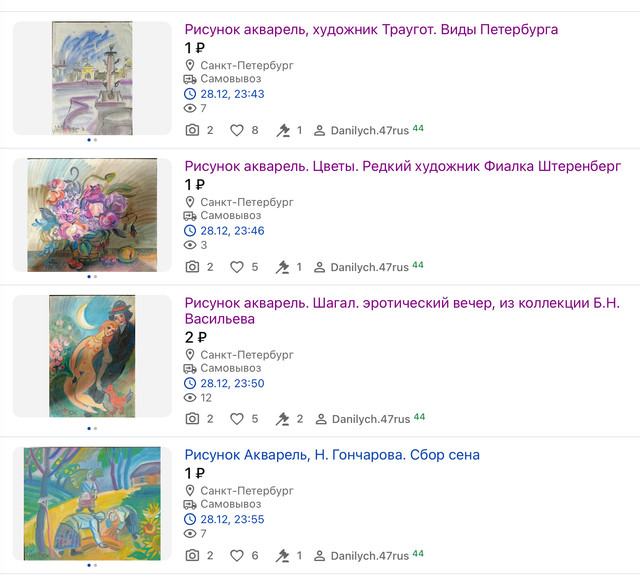Open 'Рисунок Акварель, Н. Гончарова. Сбор сена'
Screen dimensions: 640x576
coord(332,455)
